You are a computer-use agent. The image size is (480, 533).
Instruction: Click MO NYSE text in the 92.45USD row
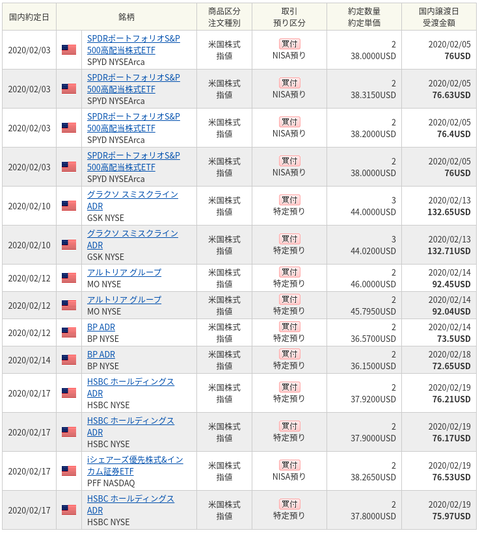click(104, 284)
